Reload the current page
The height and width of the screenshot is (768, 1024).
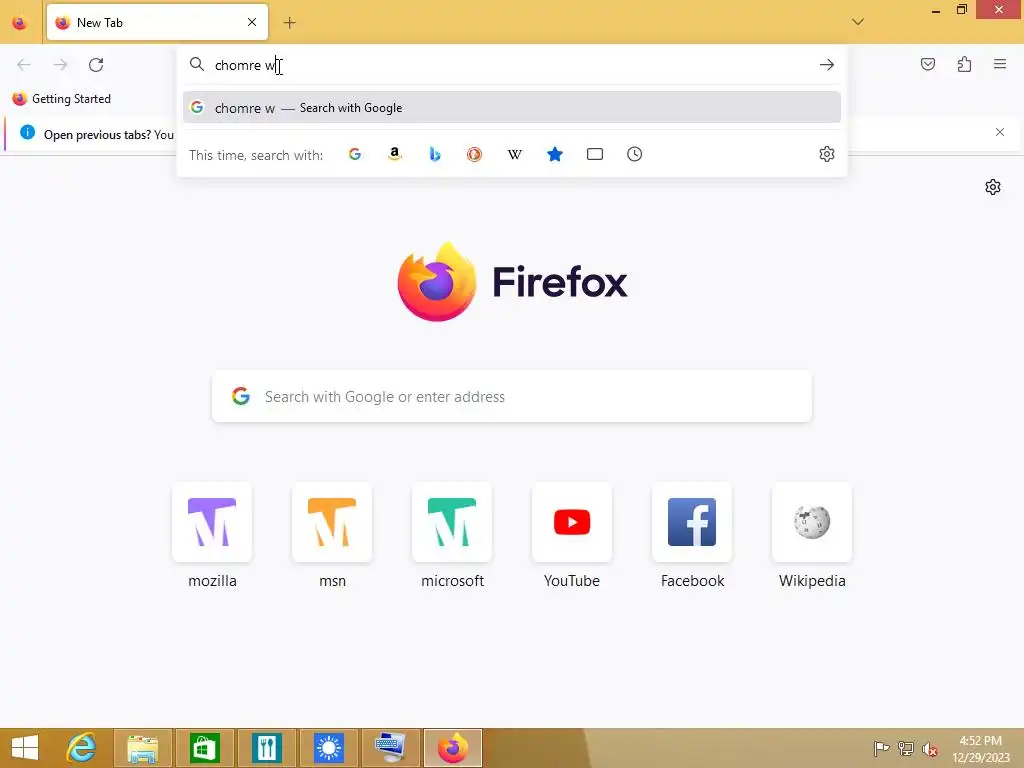click(x=96, y=65)
